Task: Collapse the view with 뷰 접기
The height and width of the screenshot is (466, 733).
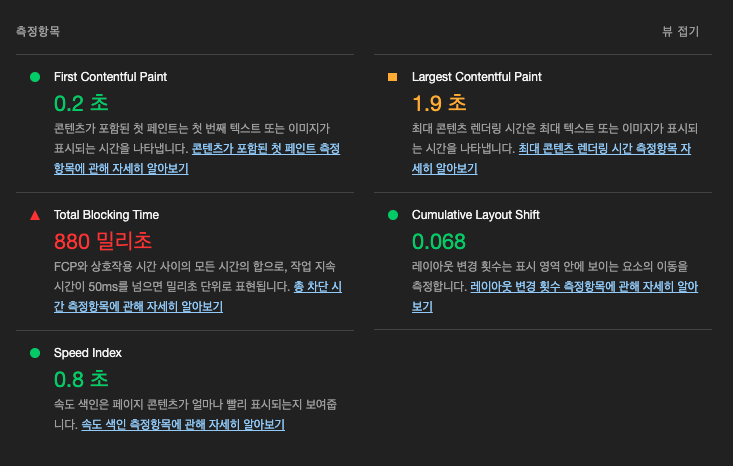Action: [681, 31]
